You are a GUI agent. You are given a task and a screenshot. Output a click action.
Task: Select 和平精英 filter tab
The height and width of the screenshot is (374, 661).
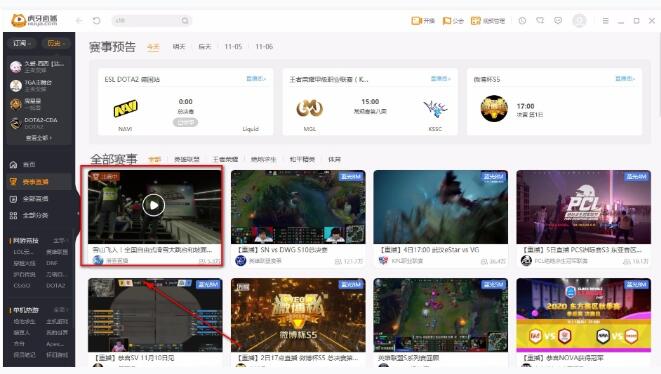pyautogui.click(x=302, y=159)
